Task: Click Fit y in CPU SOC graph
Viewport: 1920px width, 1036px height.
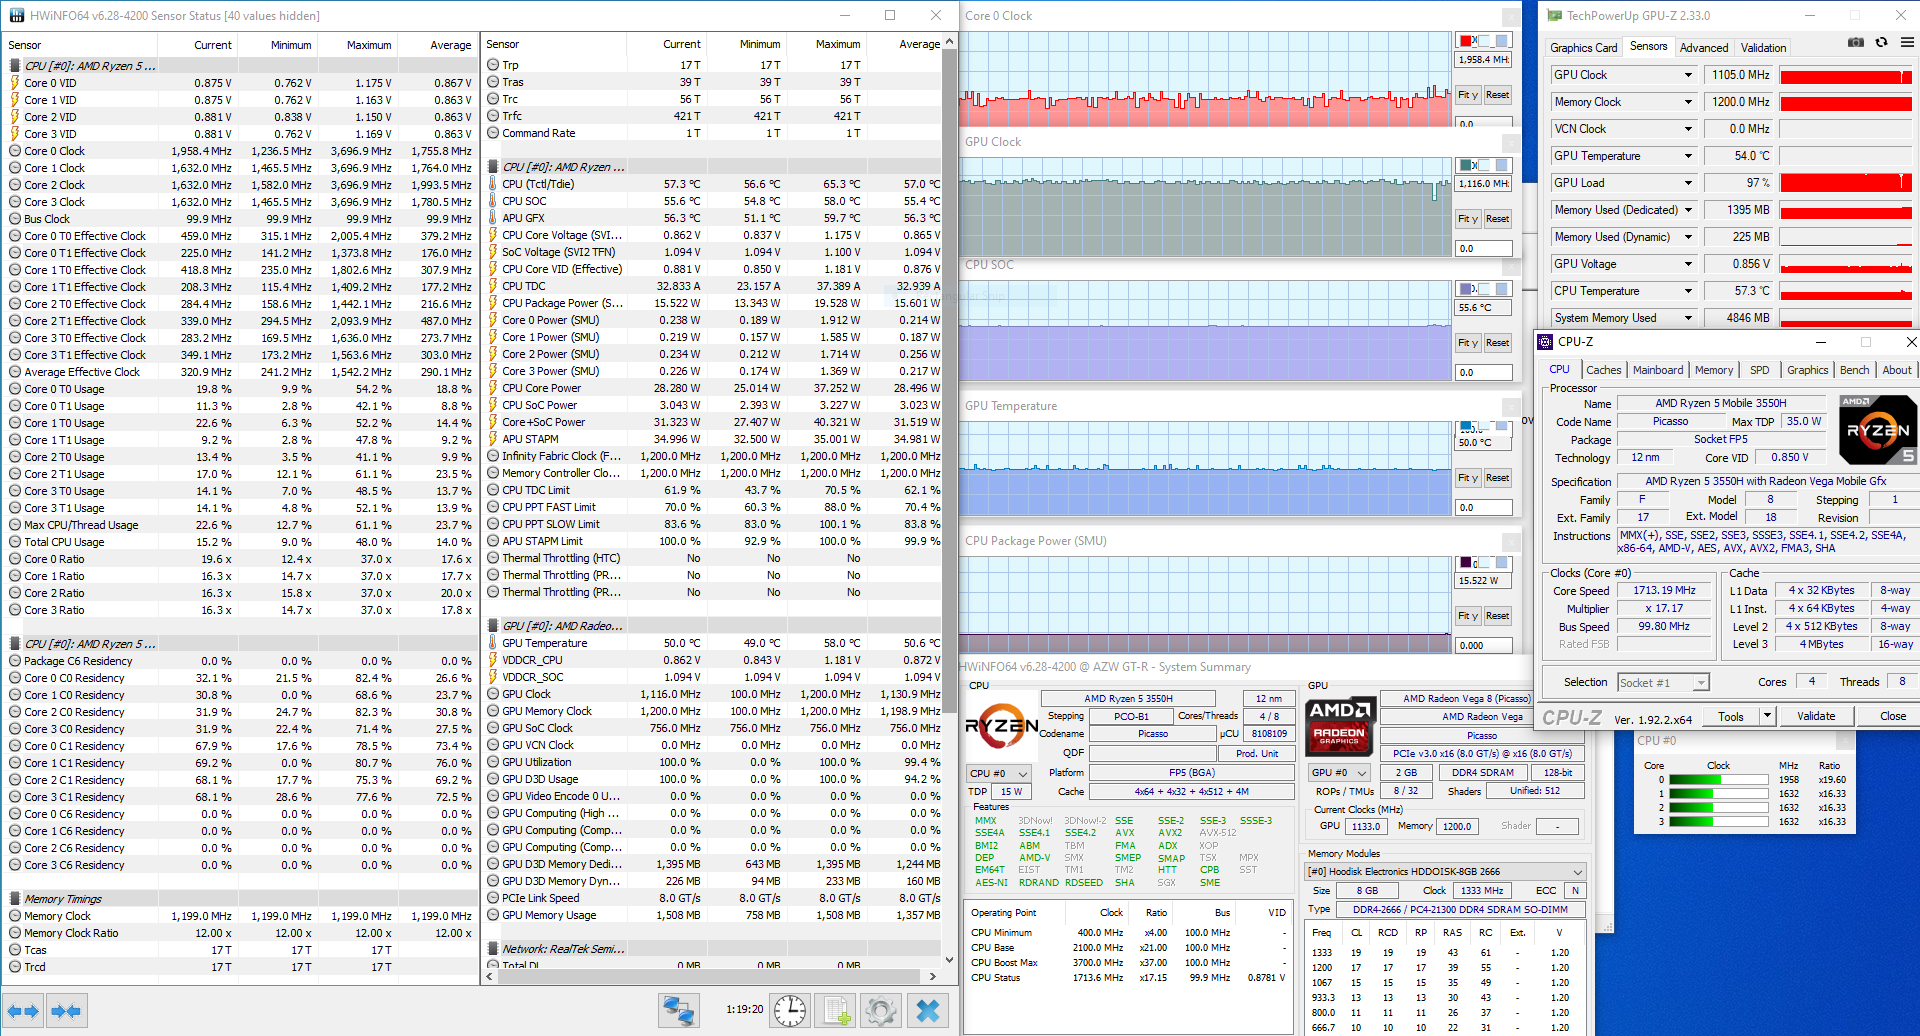Action: [1467, 343]
